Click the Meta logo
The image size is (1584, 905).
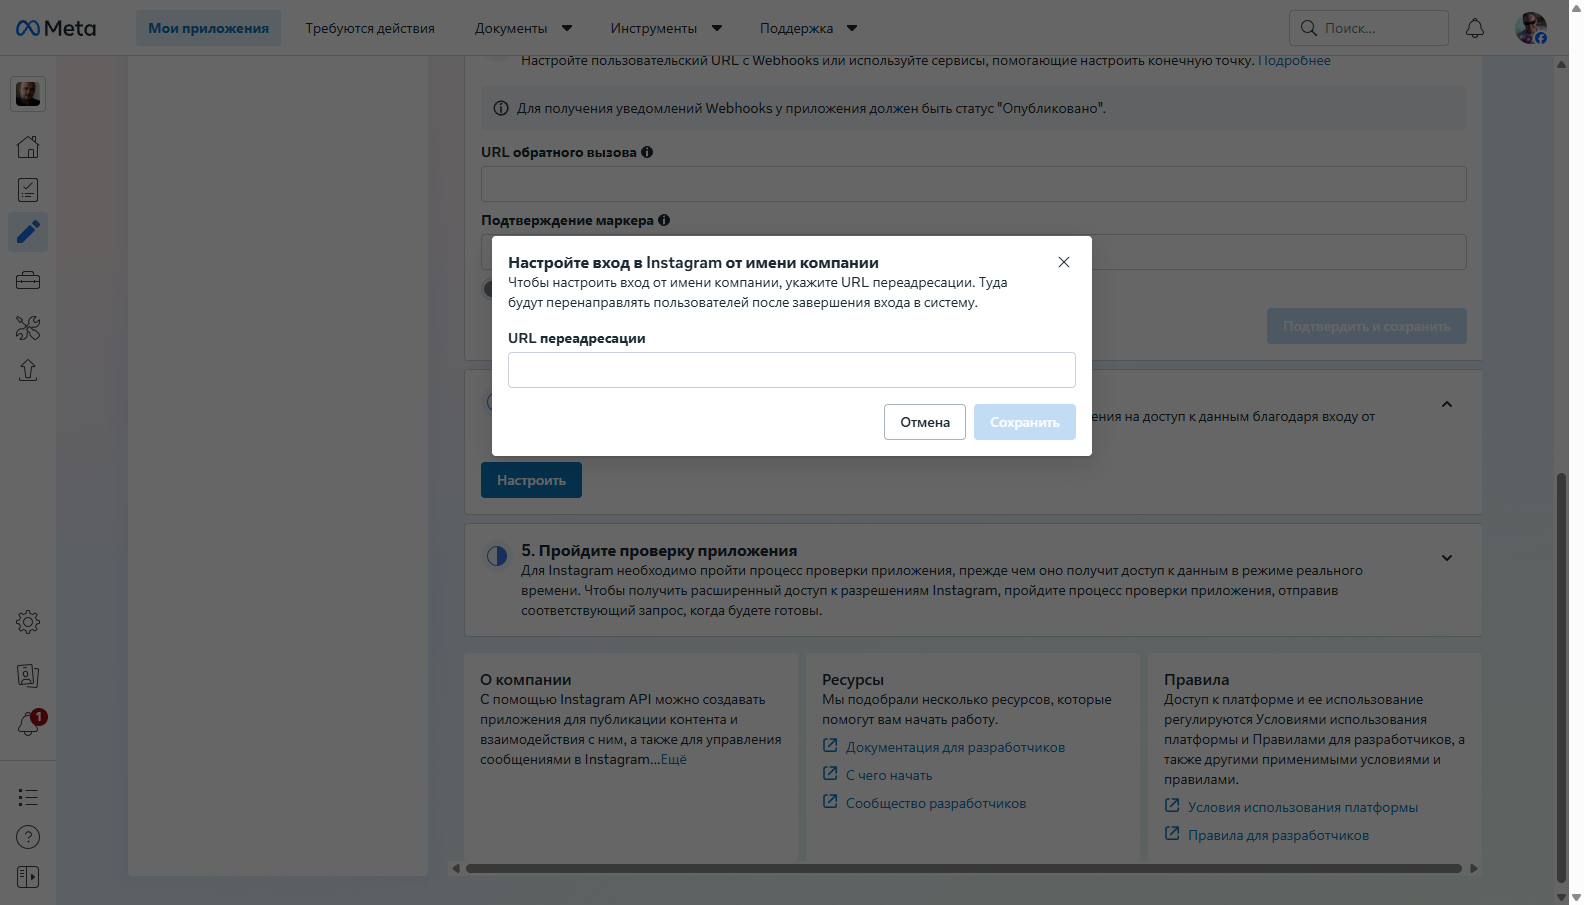(56, 28)
